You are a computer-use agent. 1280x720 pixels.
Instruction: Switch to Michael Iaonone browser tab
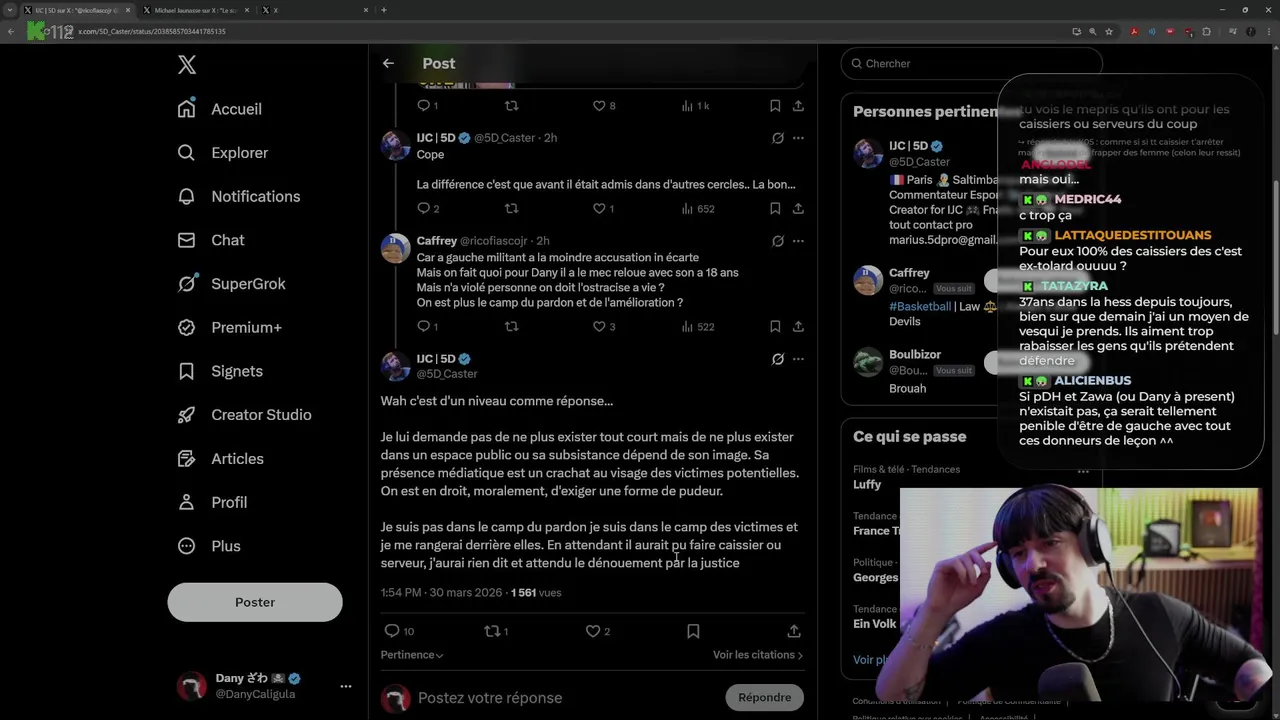coord(195,10)
